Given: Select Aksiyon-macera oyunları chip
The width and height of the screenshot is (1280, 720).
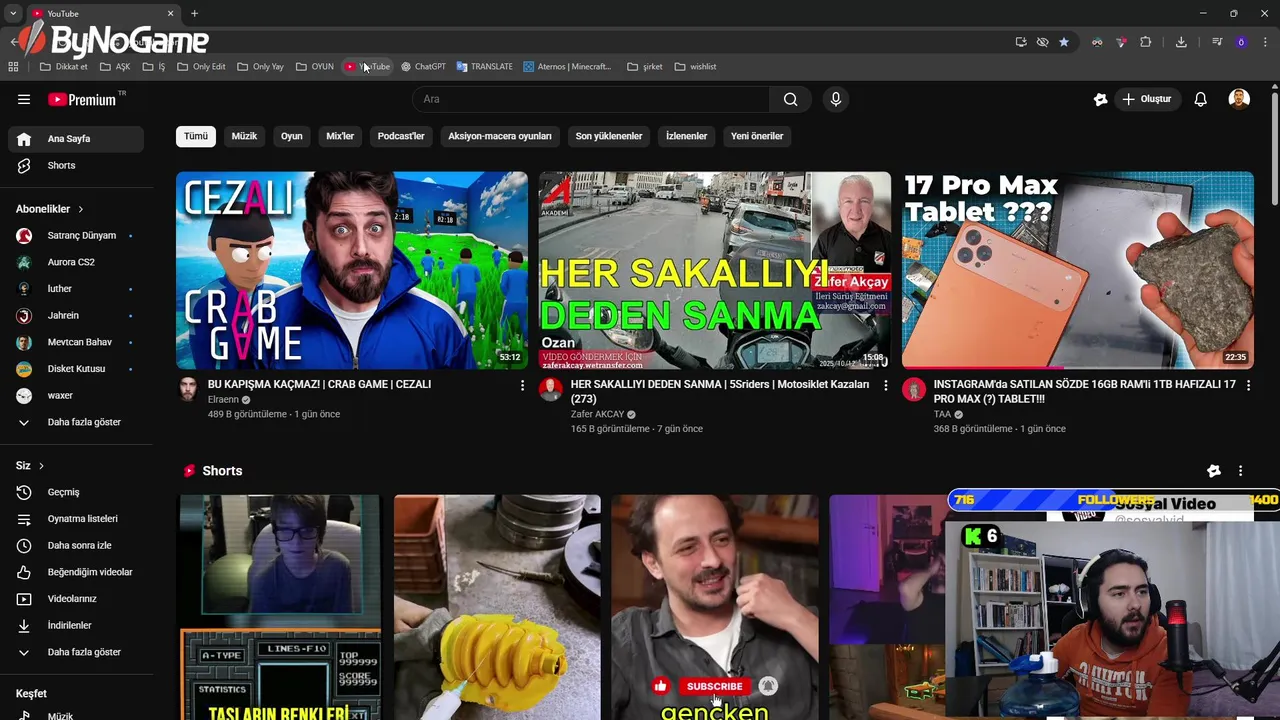Looking at the screenshot, I should [x=500, y=136].
